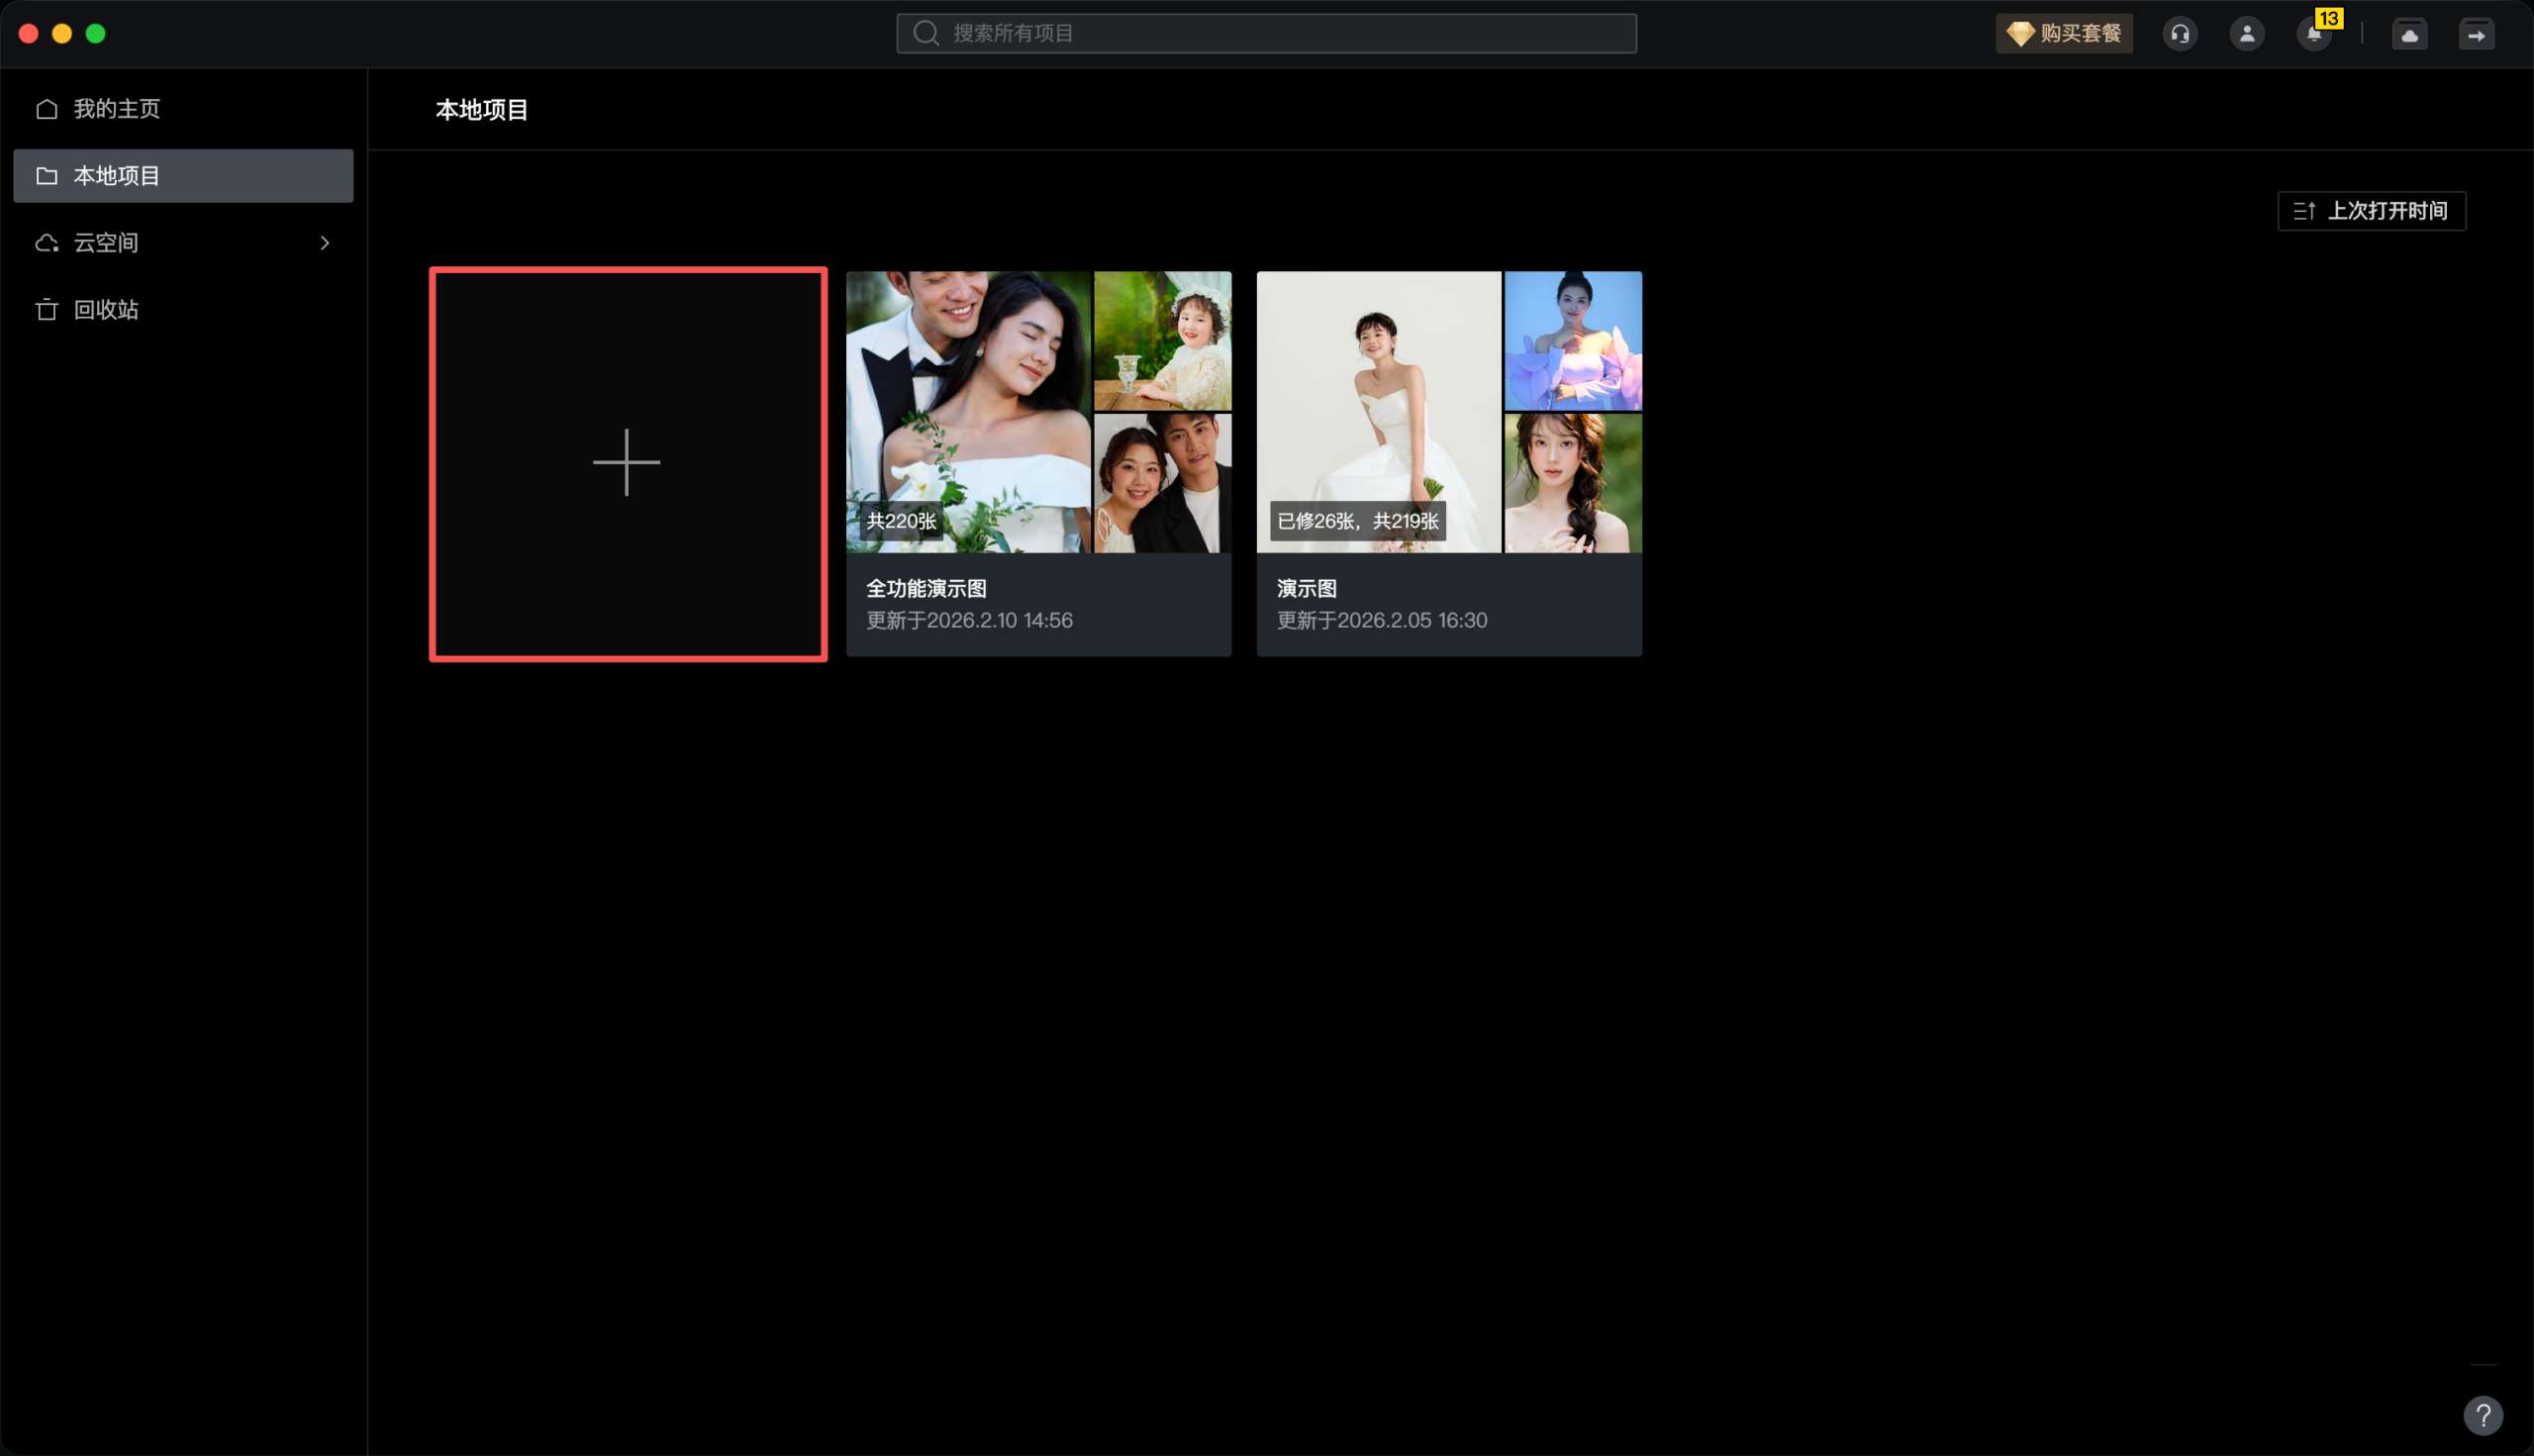Click the search magnifier icon
2534x1456 pixels.
(926, 33)
